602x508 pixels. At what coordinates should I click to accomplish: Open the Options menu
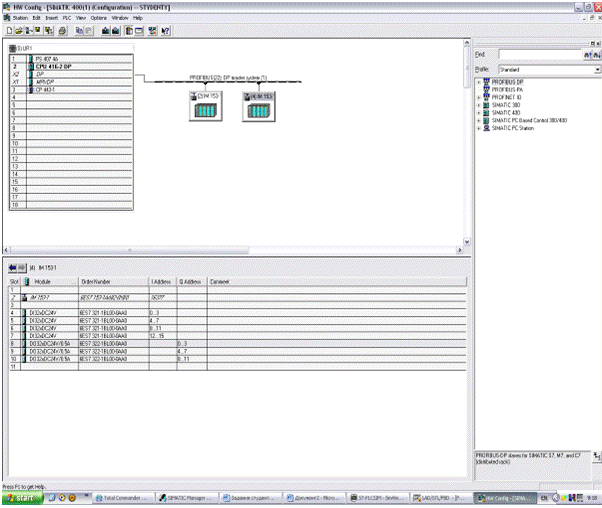pos(99,18)
